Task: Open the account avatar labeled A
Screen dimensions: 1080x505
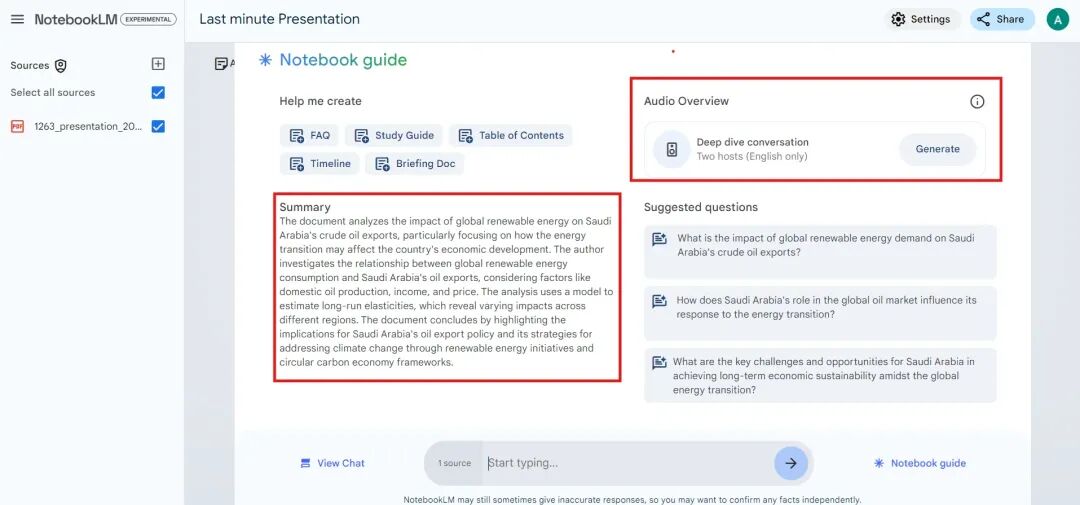Action: (1057, 19)
